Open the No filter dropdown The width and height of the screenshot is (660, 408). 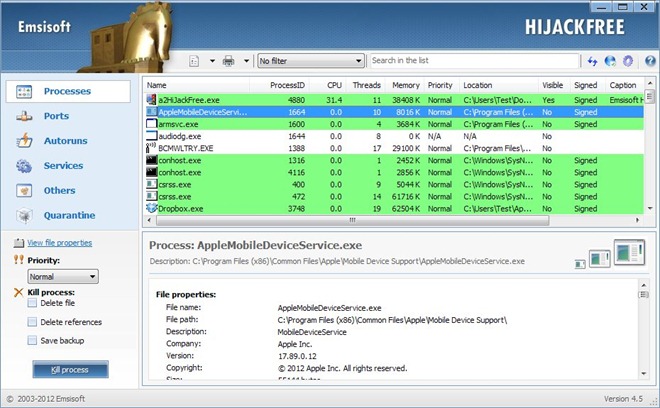tap(311, 61)
